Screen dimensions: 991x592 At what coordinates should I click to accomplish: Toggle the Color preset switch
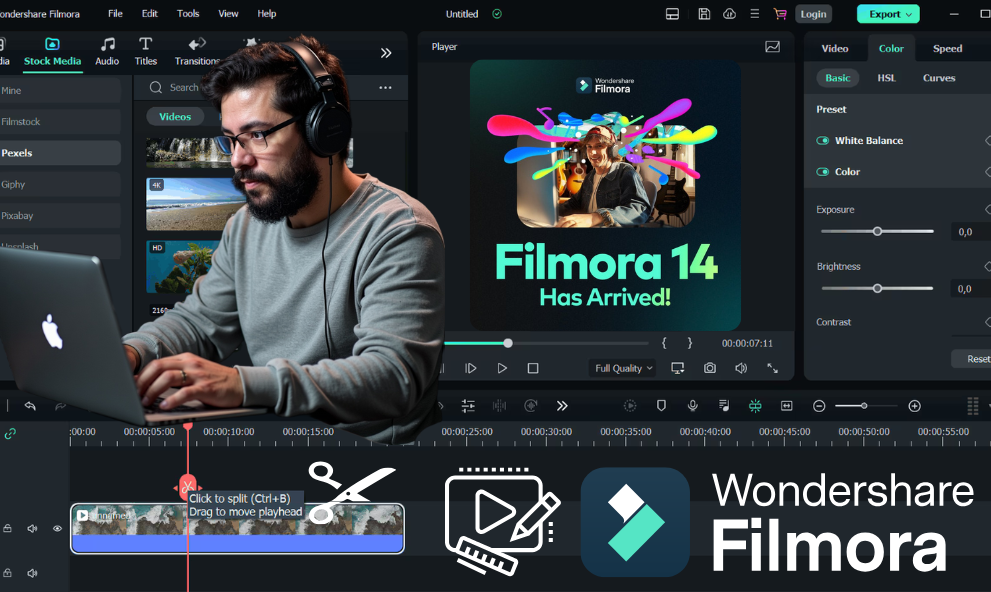823,172
